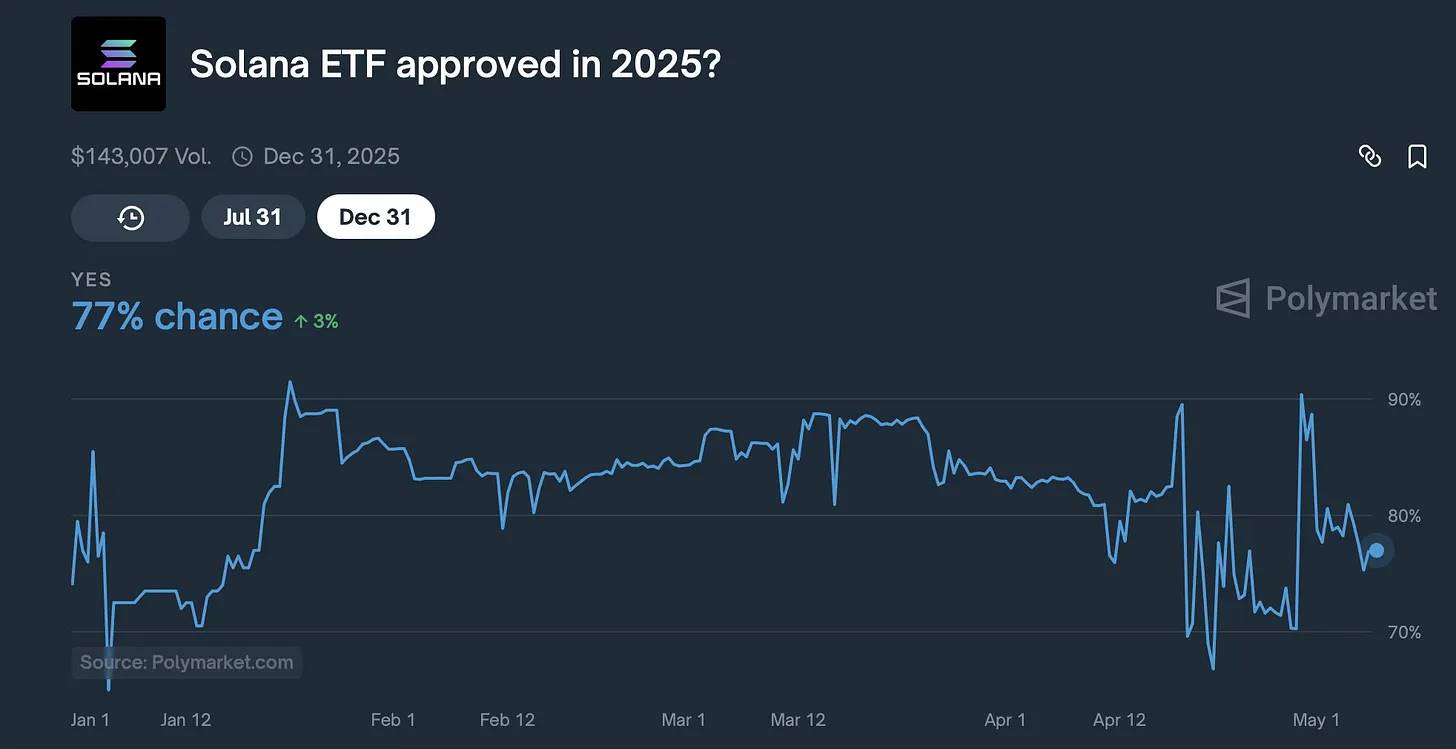Image resolution: width=1456 pixels, height=749 pixels.
Task: Click the $143,007 Vol. text
Action: click(x=141, y=156)
